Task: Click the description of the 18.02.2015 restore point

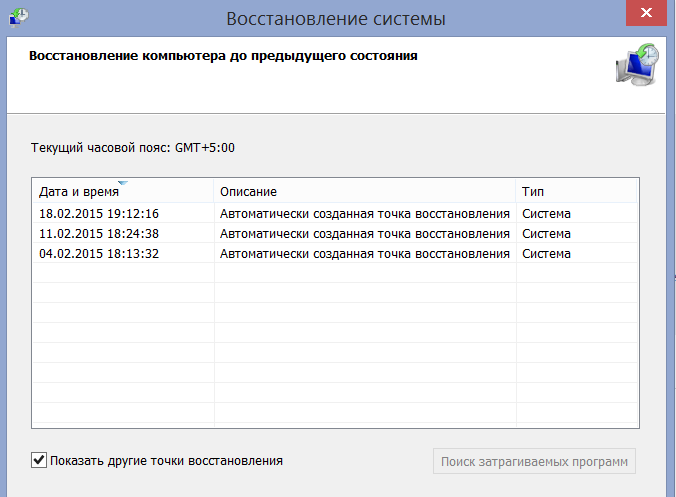Action: click(365, 214)
